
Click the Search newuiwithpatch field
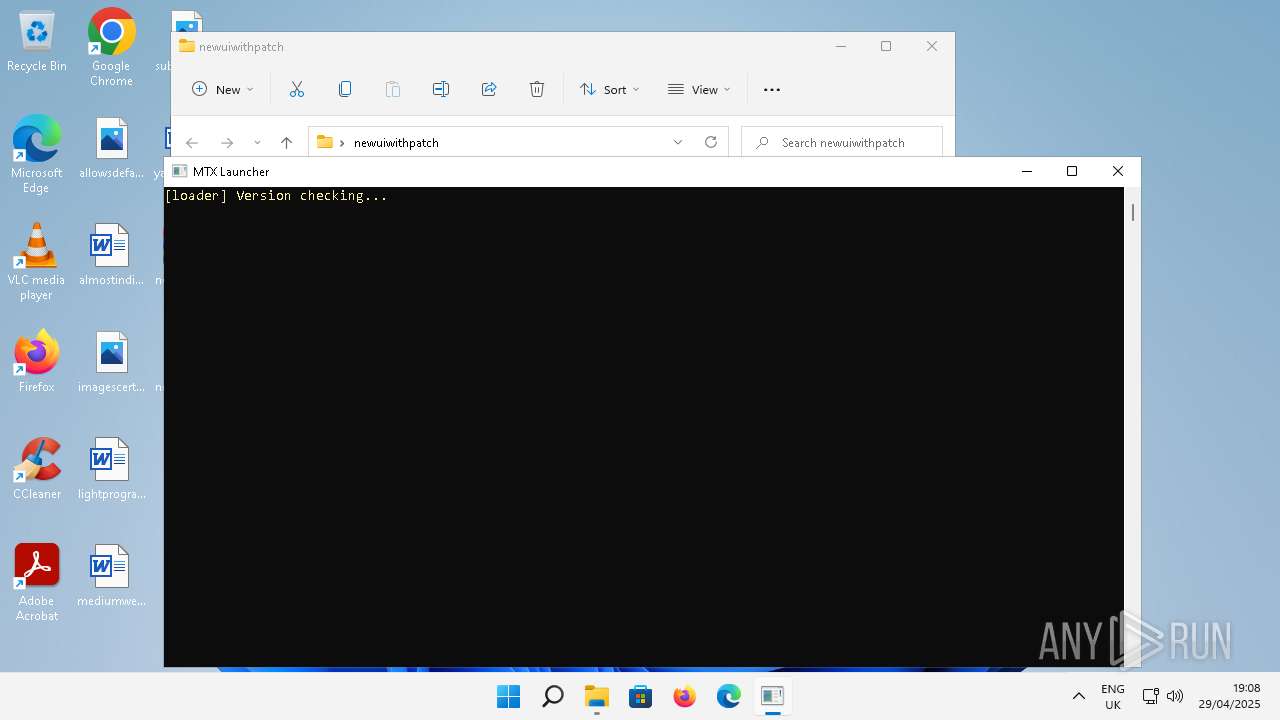(842, 142)
